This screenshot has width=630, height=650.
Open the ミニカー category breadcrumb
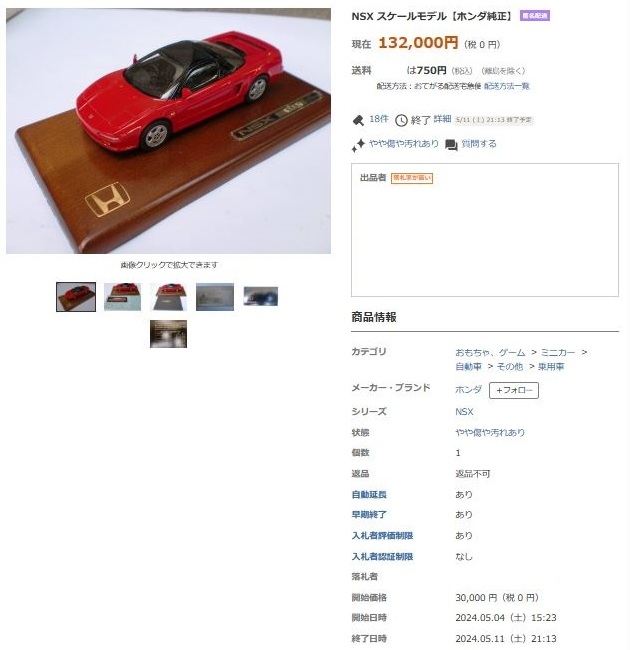558,352
